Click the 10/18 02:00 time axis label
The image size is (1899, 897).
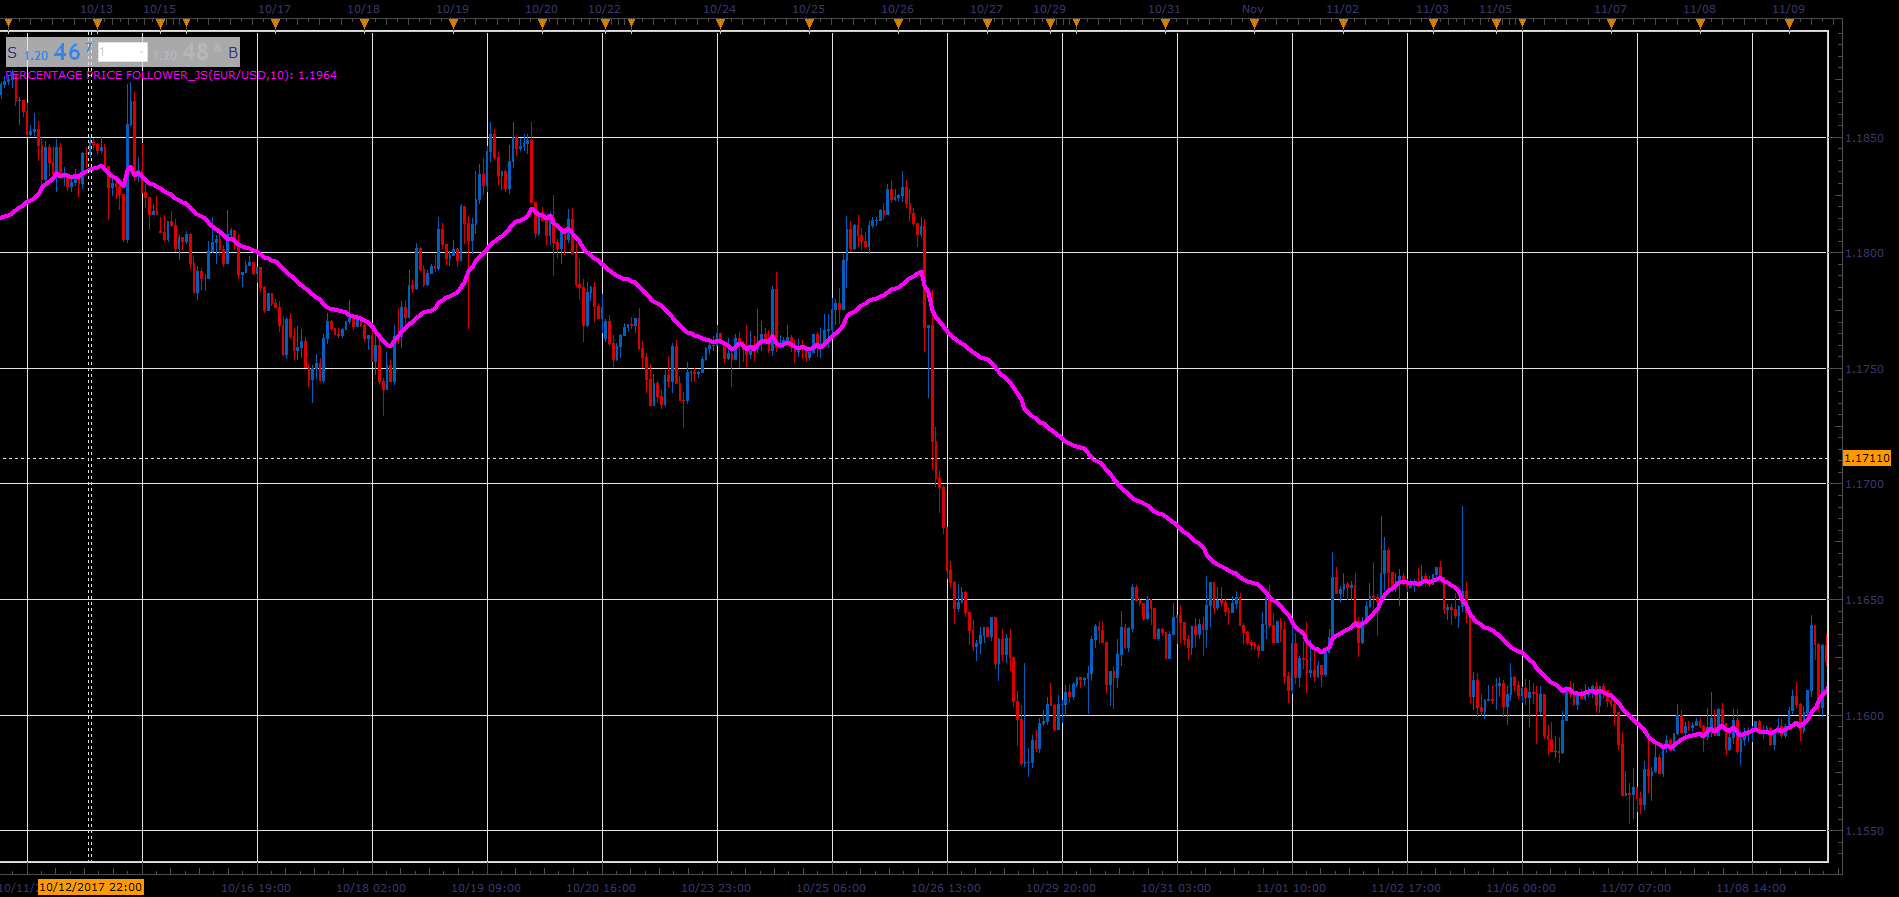coord(371,888)
